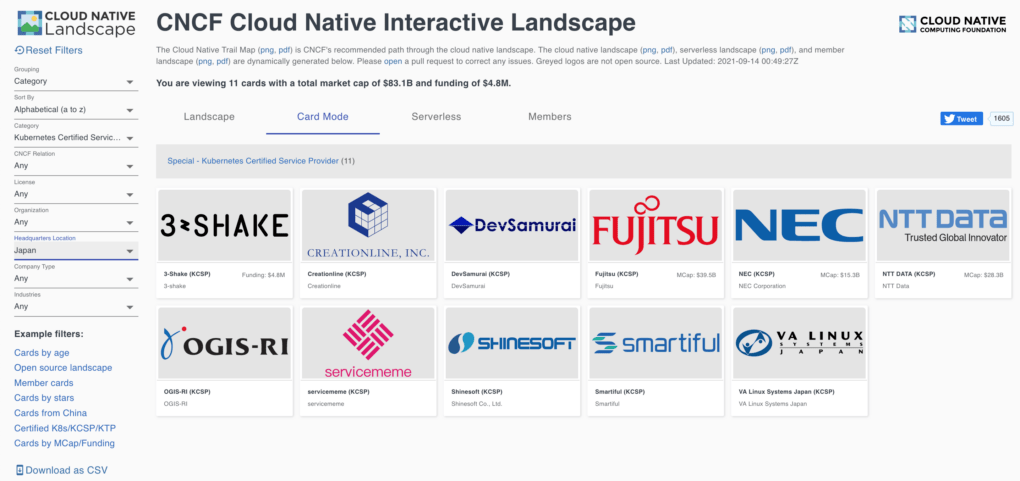Click Download as CSV

tap(61, 470)
